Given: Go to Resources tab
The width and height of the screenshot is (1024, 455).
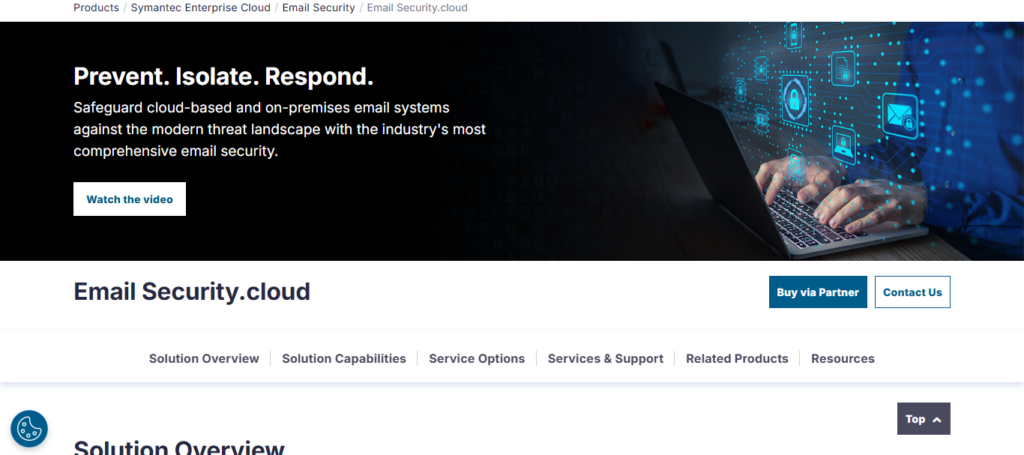Looking at the screenshot, I should click(842, 358).
